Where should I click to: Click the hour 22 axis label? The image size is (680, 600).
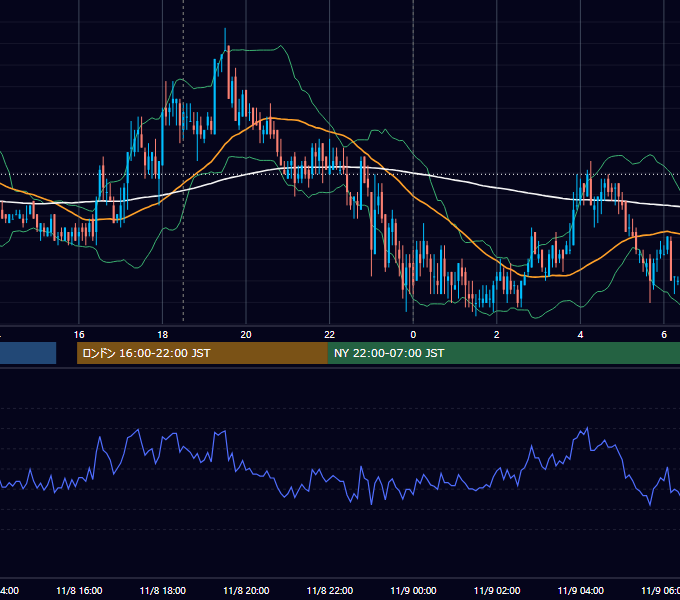click(330, 334)
